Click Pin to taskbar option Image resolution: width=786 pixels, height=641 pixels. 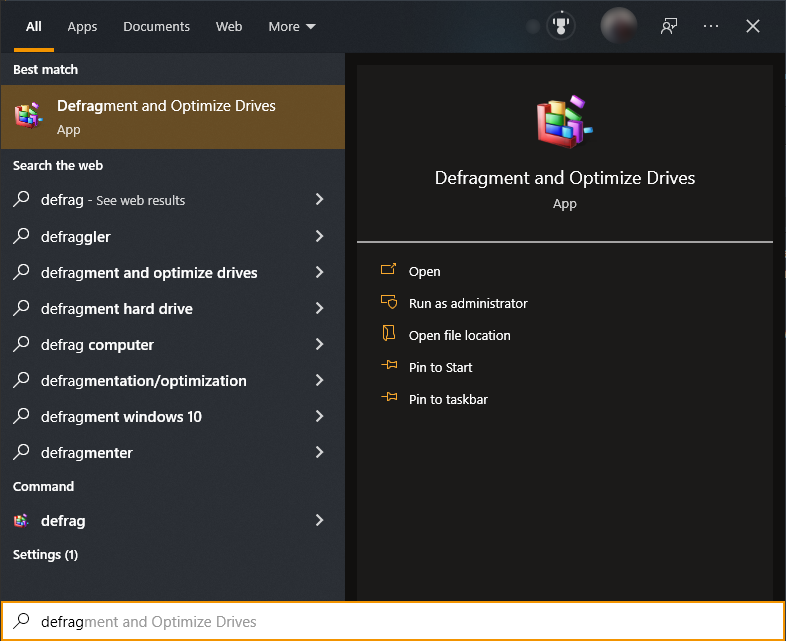[448, 399]
